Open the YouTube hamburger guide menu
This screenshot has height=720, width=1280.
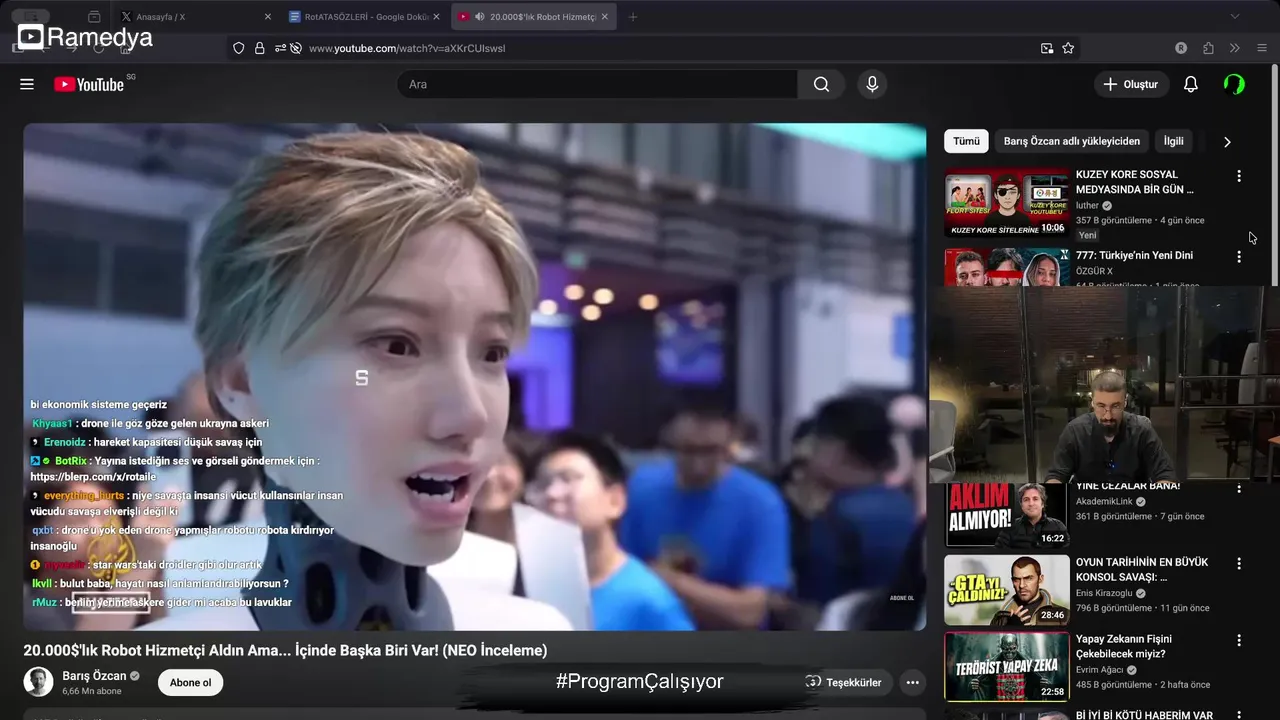tap(27, 84)
